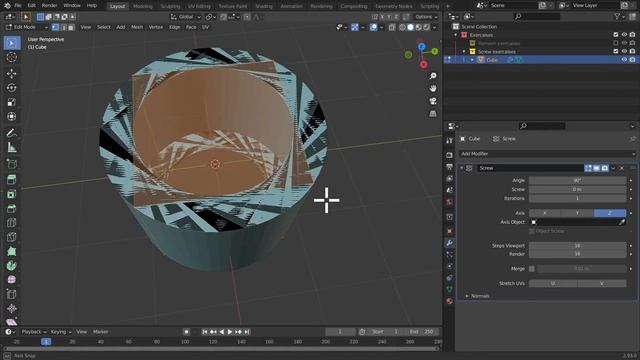Select the Annotate tool
The width and height of the screenshot is (640, 360).
(x=12, y=133)
